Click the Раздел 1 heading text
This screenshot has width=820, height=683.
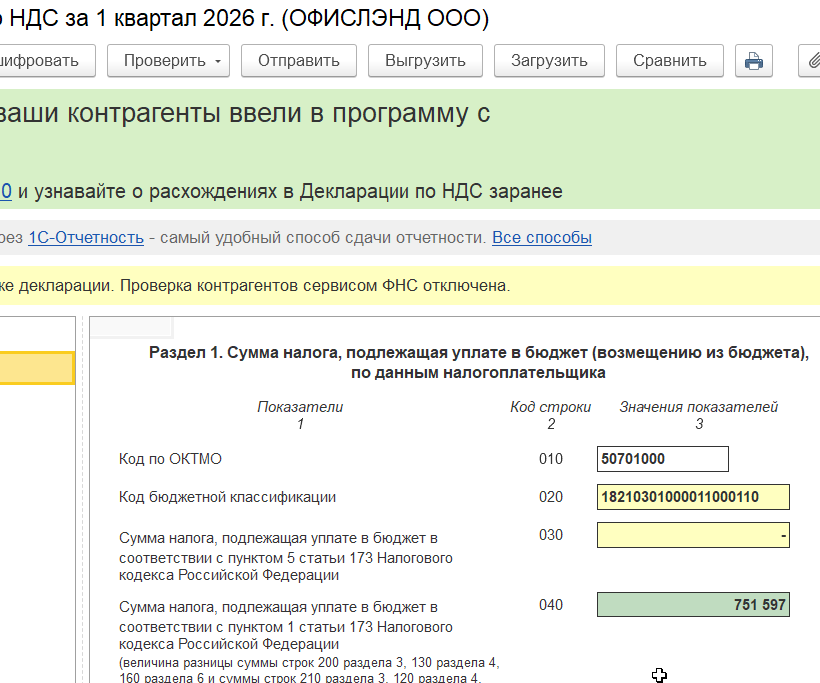[x=479, y=362]
